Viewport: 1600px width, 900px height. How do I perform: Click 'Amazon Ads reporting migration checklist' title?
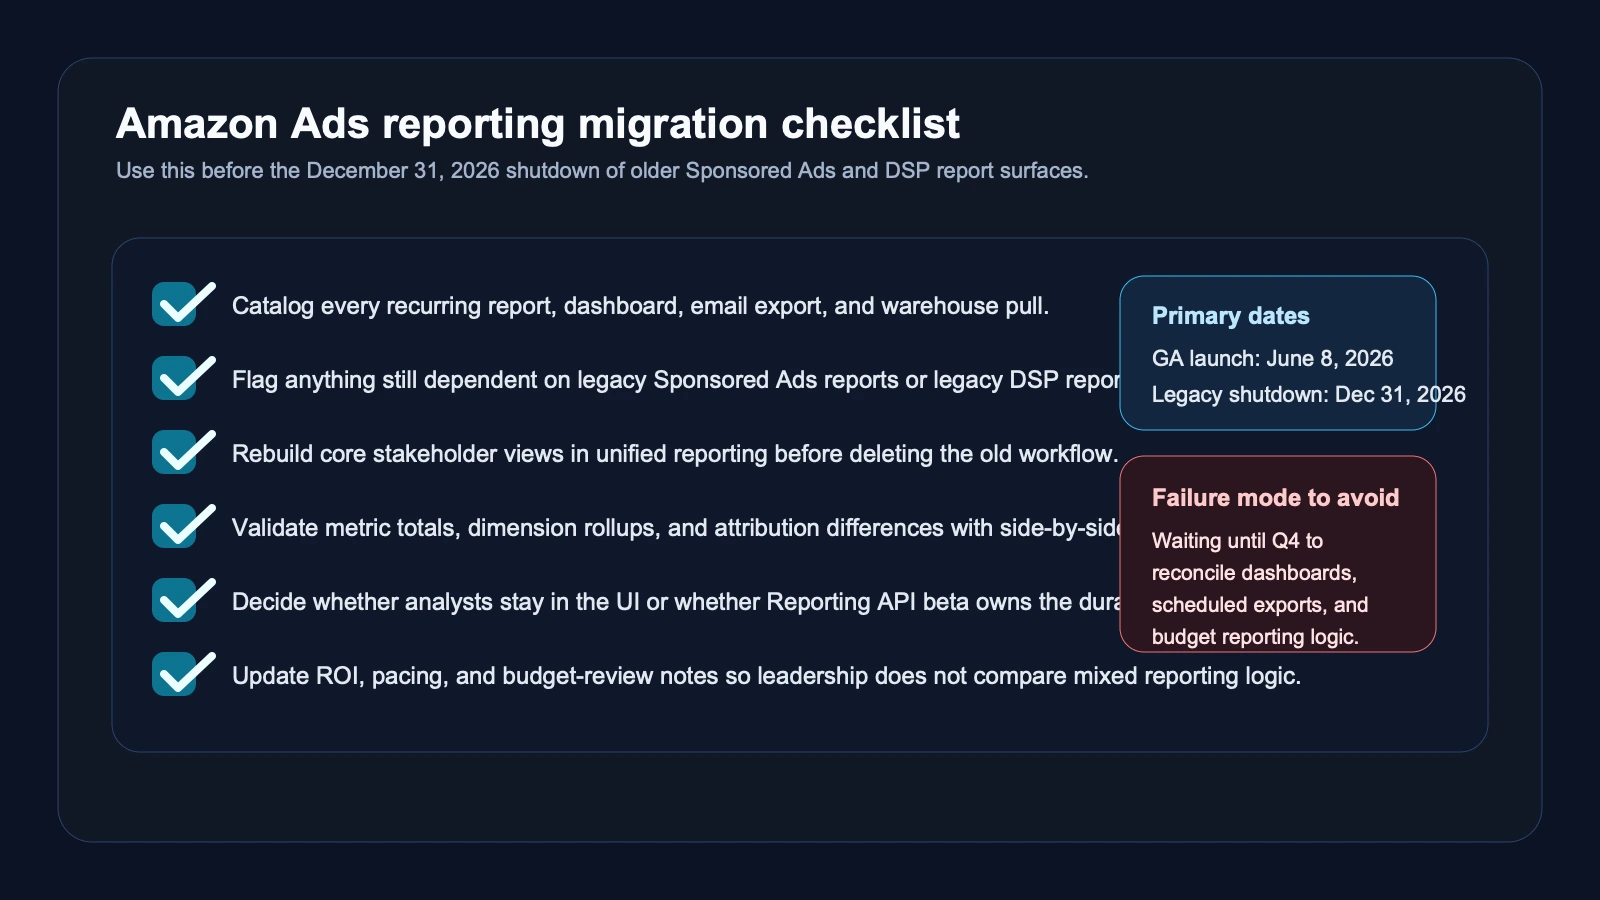tap(538, 124)
